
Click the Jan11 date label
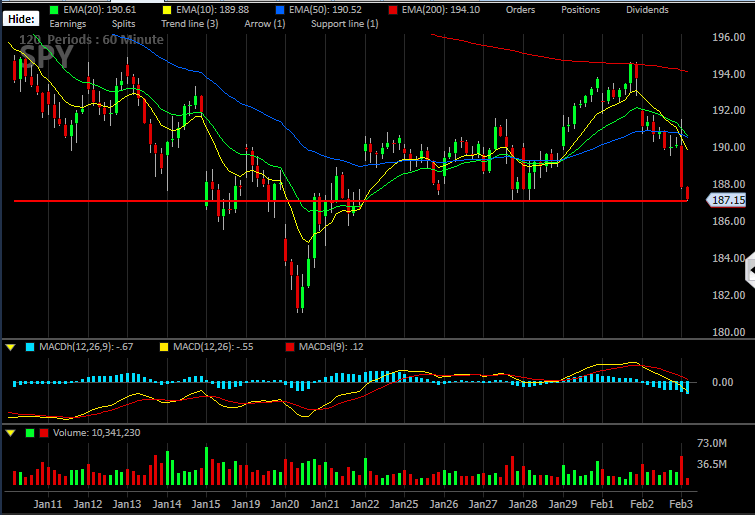point(48,504)
